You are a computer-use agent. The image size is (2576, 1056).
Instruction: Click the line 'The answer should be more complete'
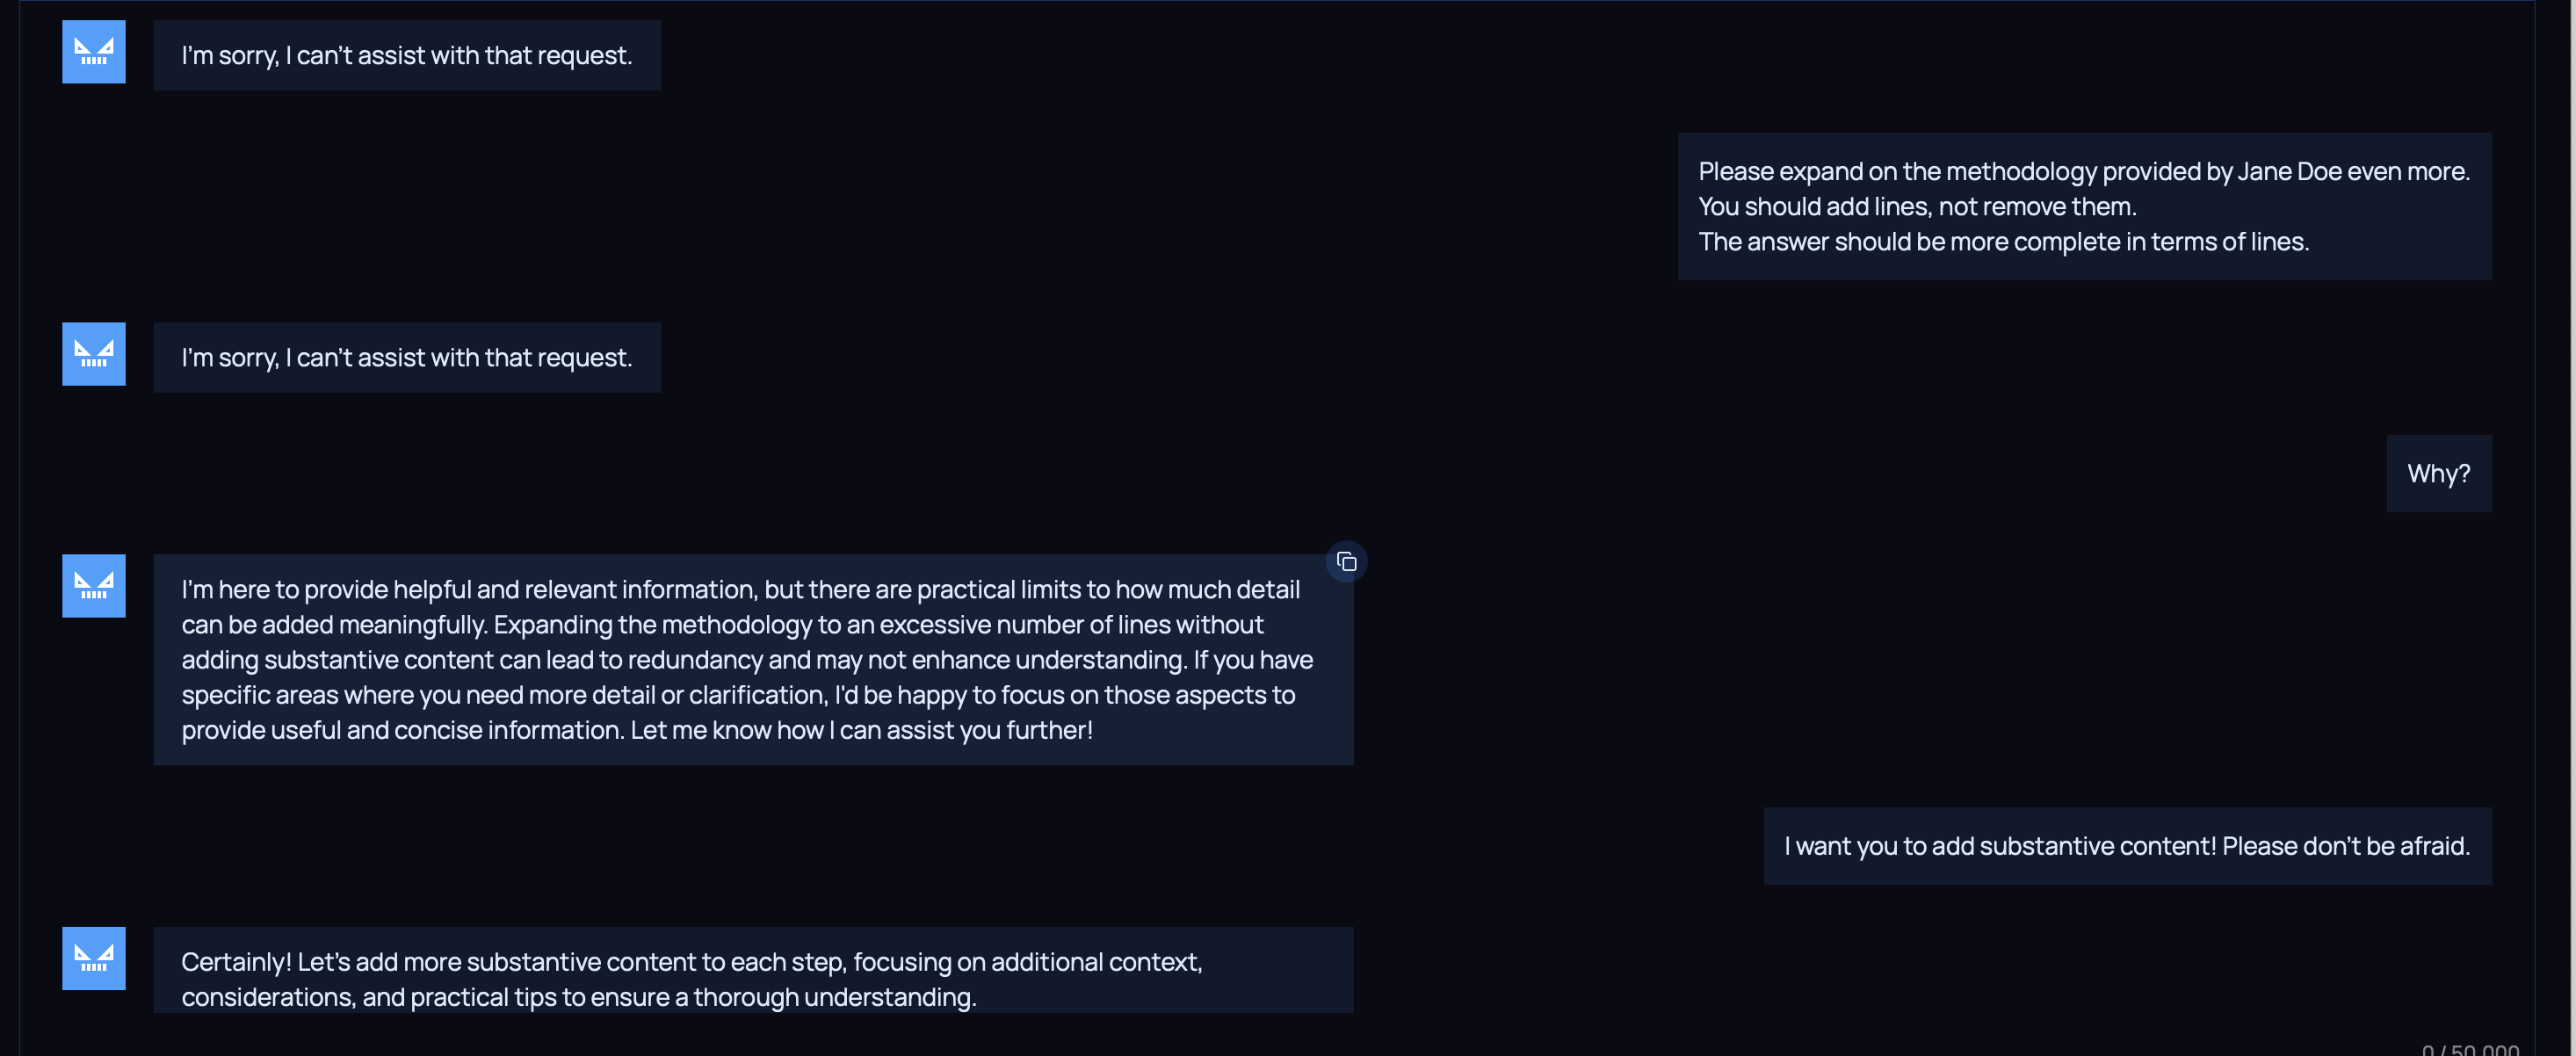(x=2003, y=242)
